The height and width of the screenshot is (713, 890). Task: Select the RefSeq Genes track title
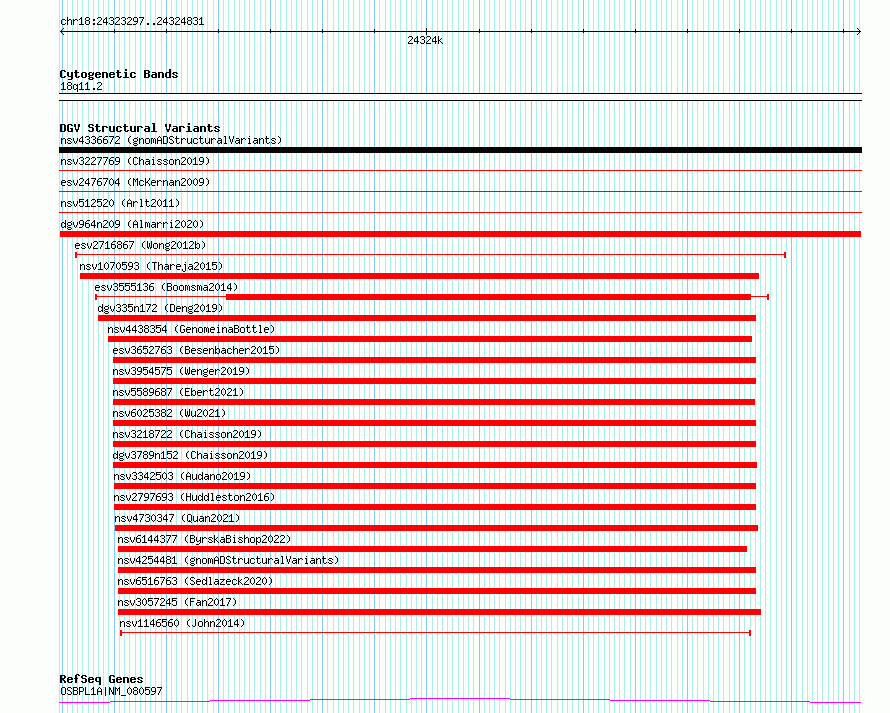pos(101,679)
